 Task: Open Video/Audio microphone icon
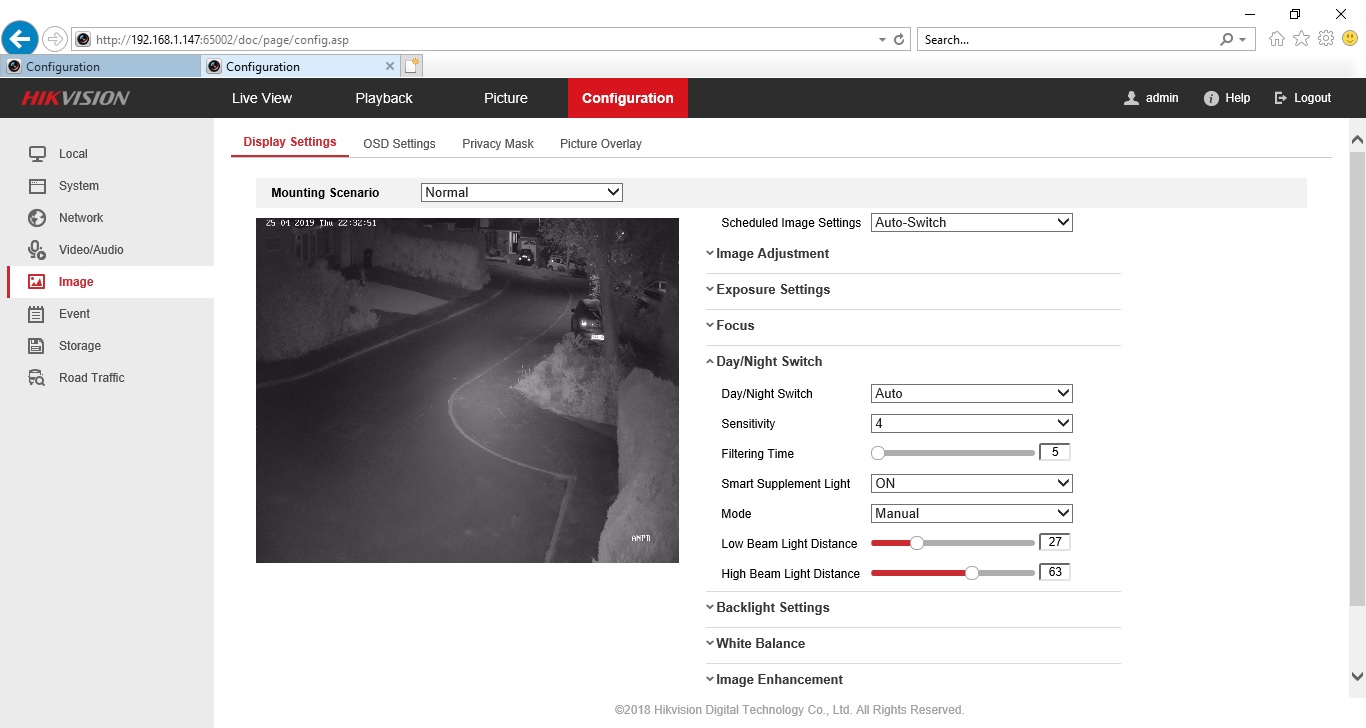[37, 250]
